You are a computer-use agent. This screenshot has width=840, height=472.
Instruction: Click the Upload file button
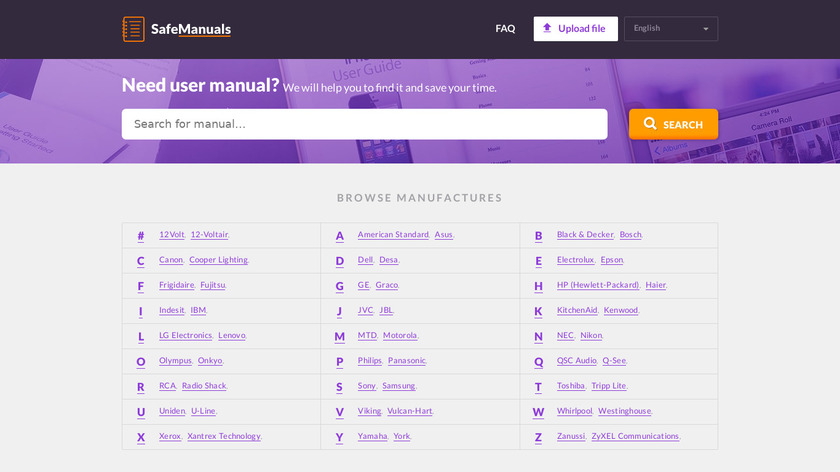pyautogui.click(x=575, y=28)
